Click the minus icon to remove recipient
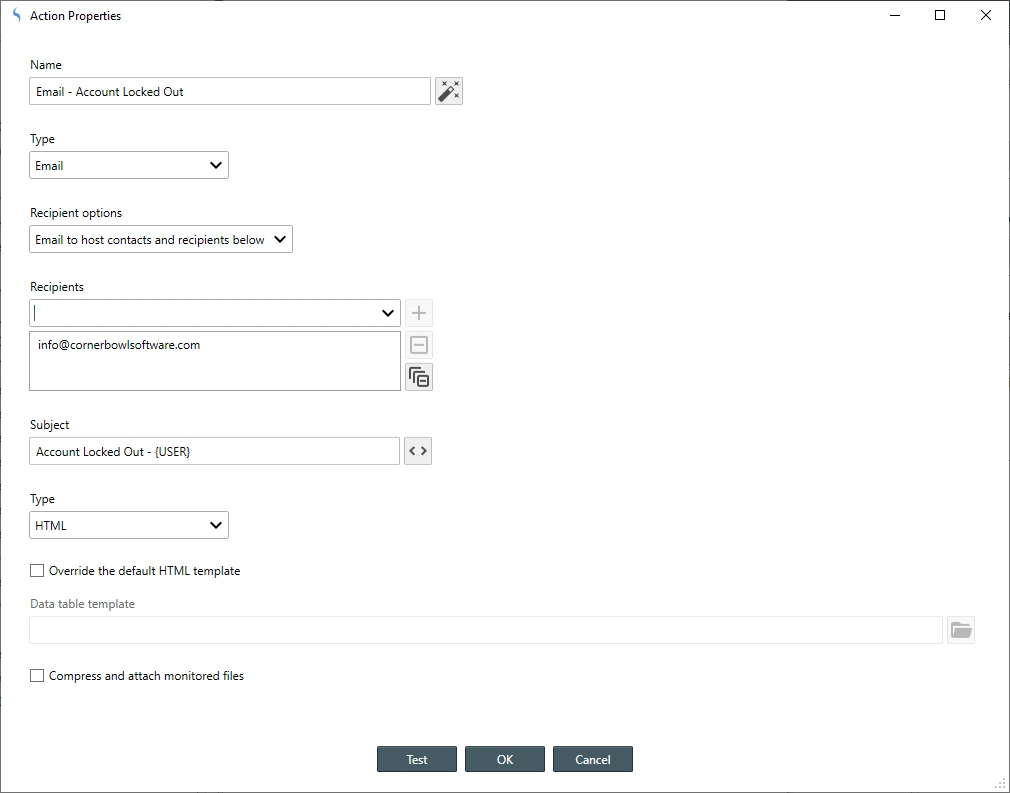Image resolution: width=1010 pixels, height=793 pixels. coord(419,346)
